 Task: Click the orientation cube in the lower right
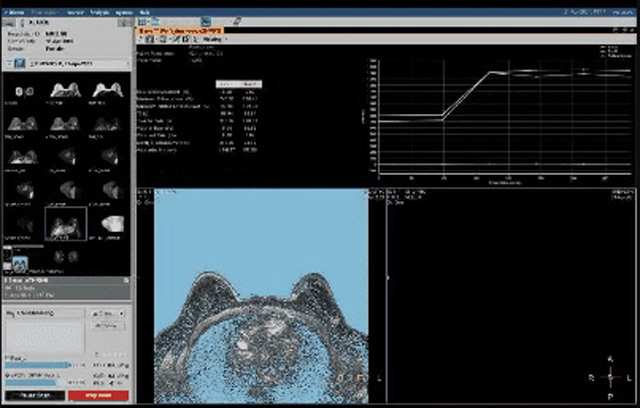pyautogui.click(x=612, y=378)
